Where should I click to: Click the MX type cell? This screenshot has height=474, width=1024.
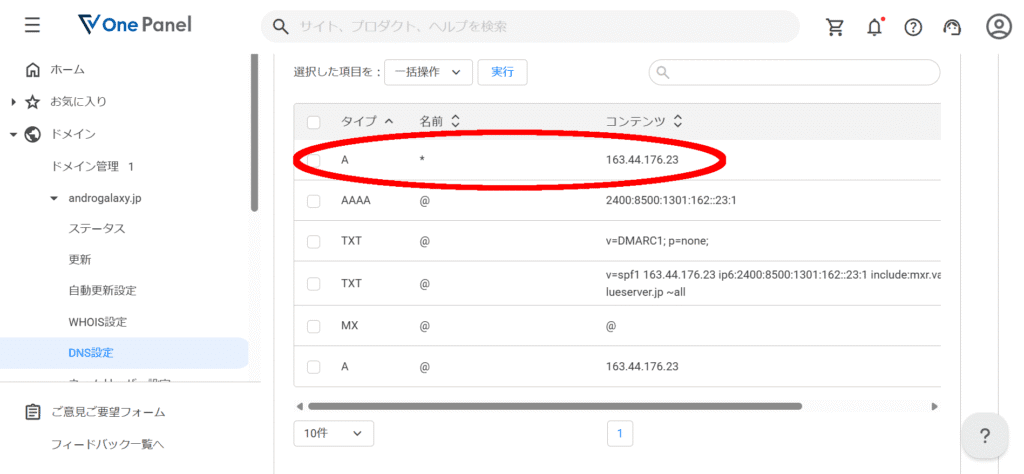point(351,326)
